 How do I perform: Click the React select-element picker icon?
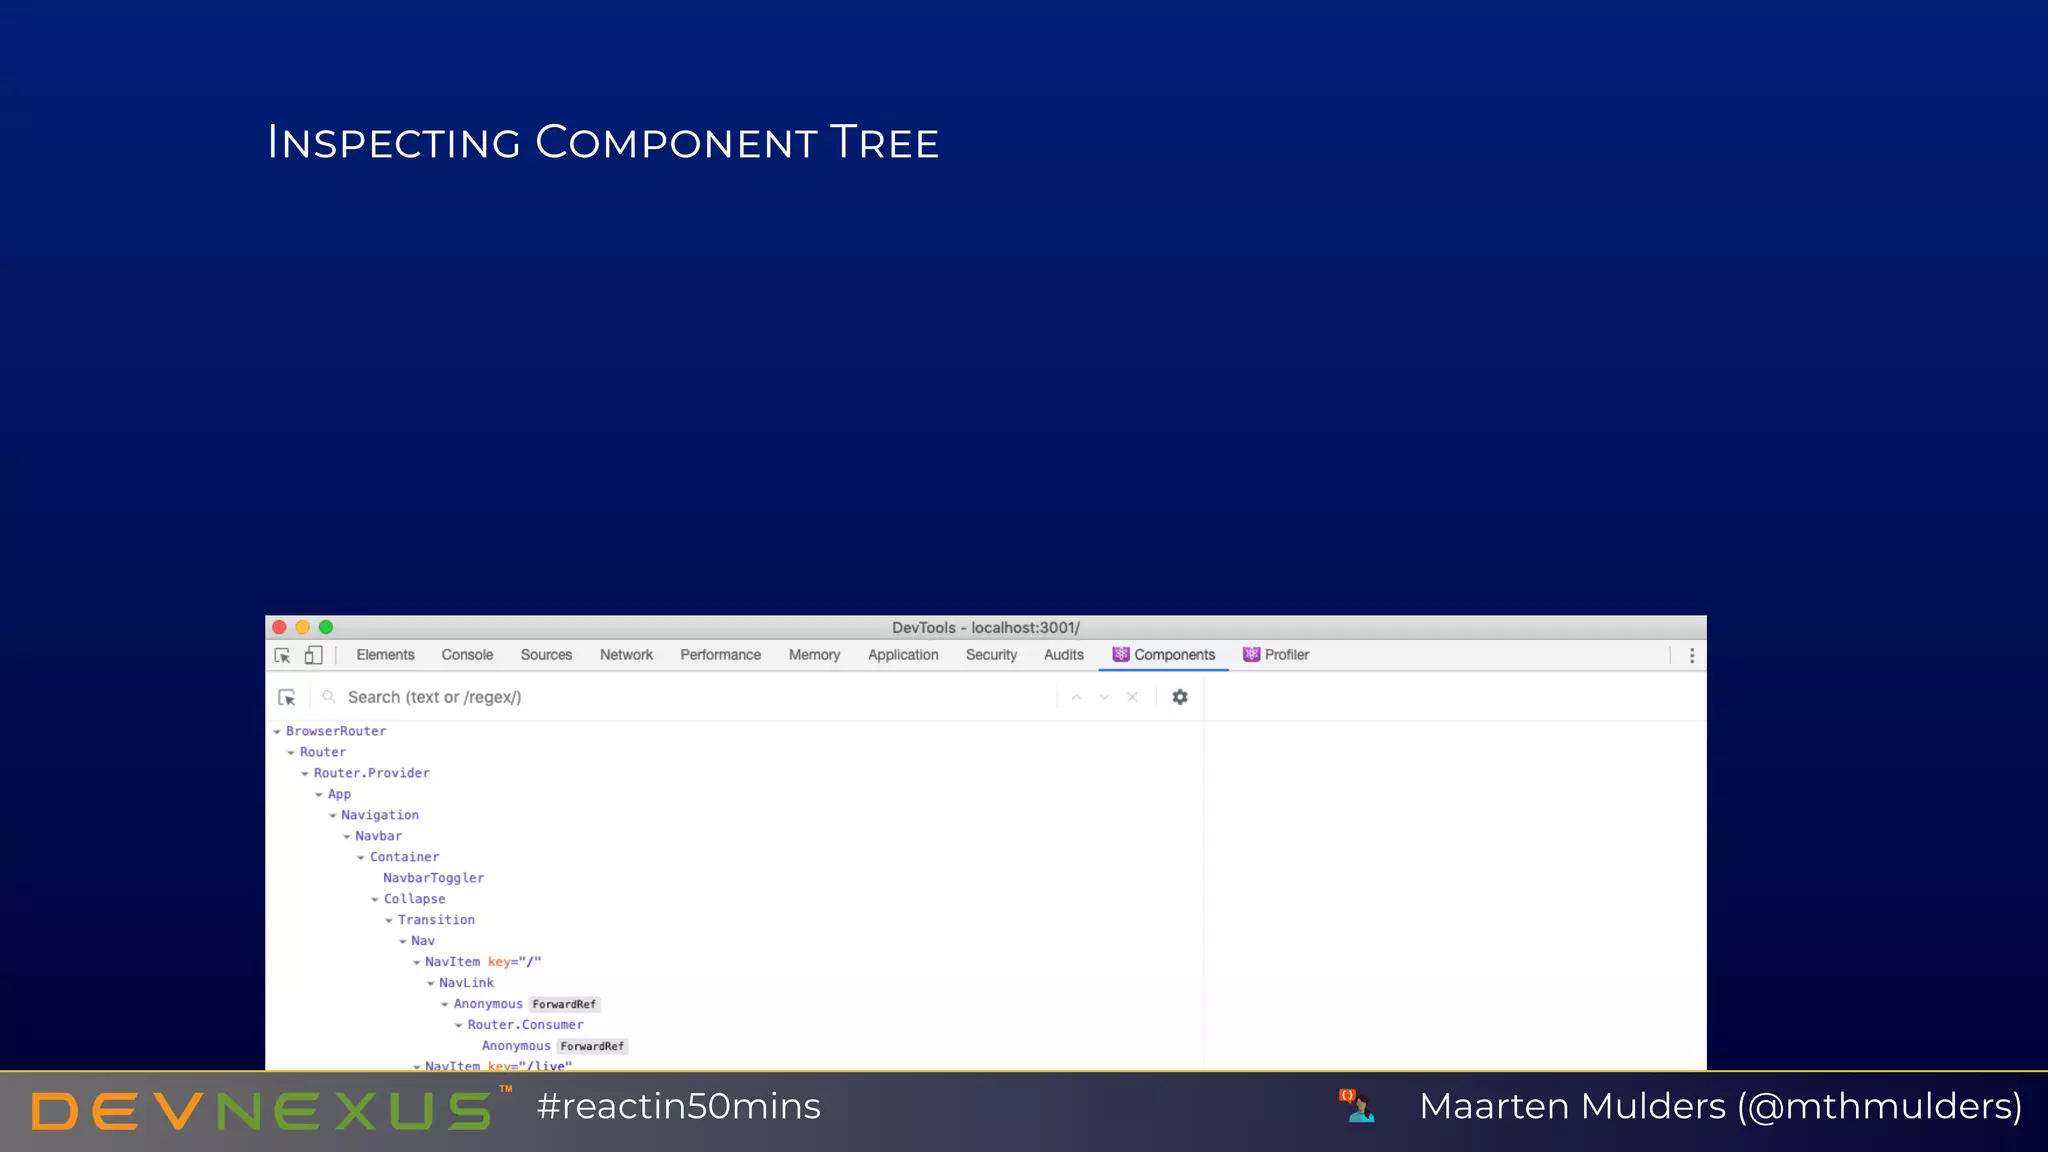coord(287,697)
